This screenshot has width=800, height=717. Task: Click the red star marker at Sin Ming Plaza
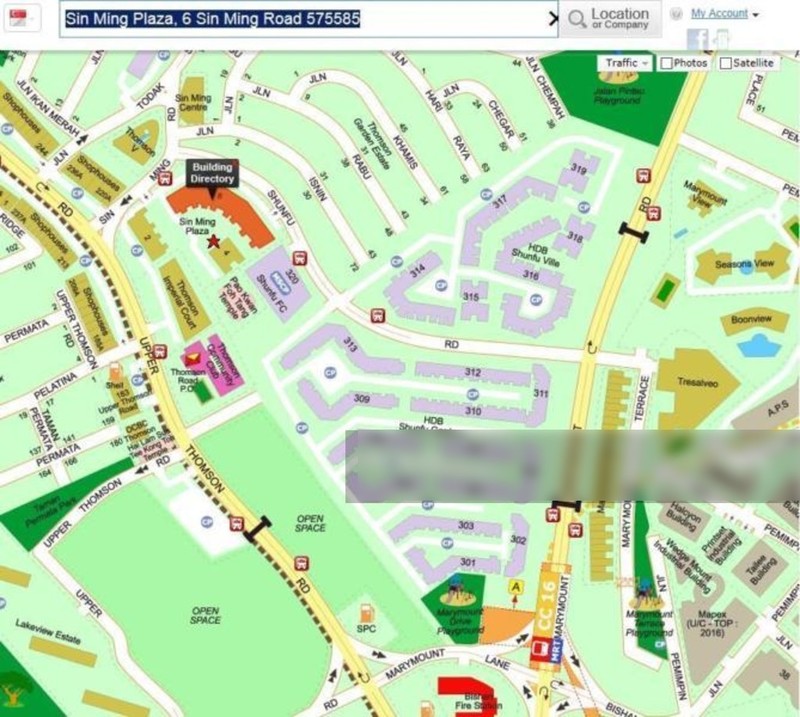[212, 241]
